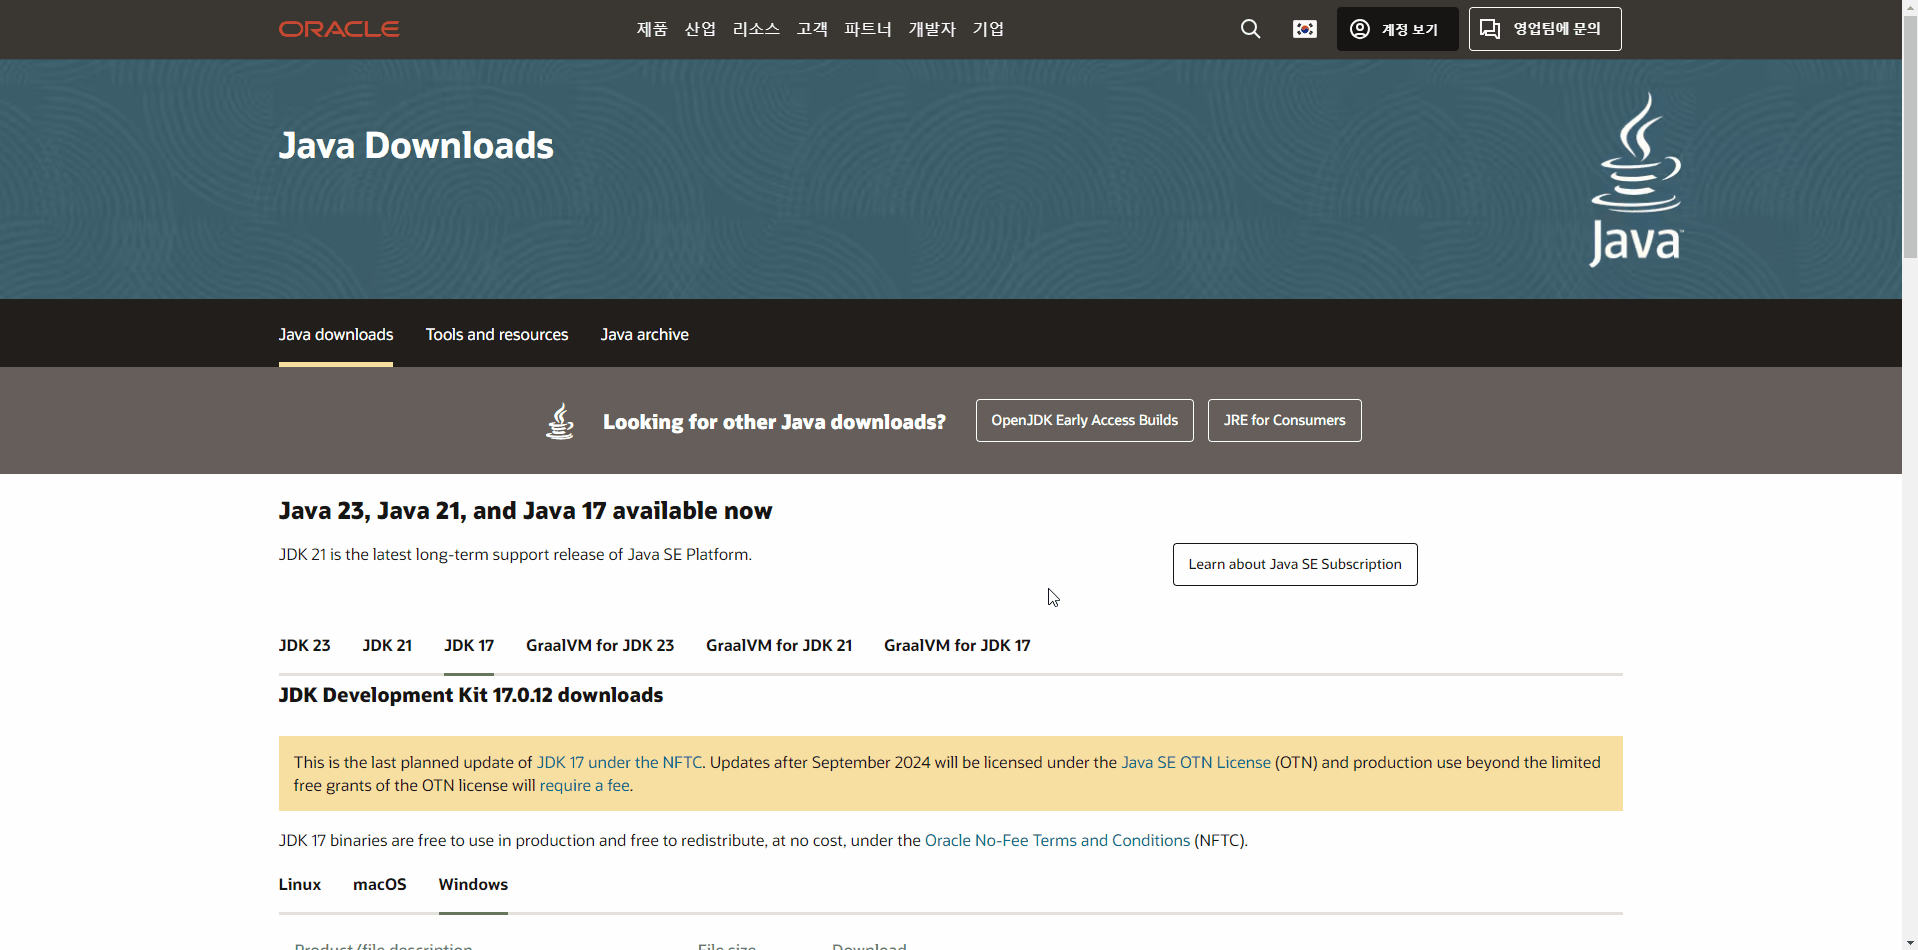Click 'Looking for other Java downloads?' text
This screenshot has width=1918, height=950.
click(774, 422)
